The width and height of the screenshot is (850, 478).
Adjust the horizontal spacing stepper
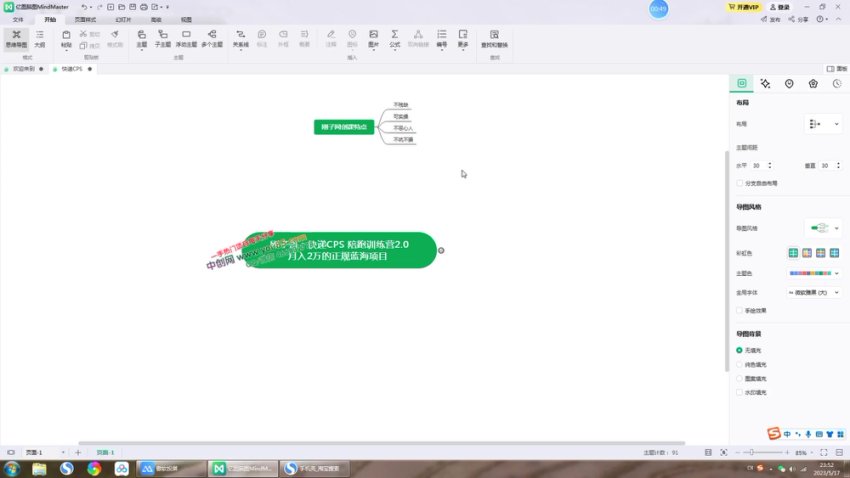770,165
